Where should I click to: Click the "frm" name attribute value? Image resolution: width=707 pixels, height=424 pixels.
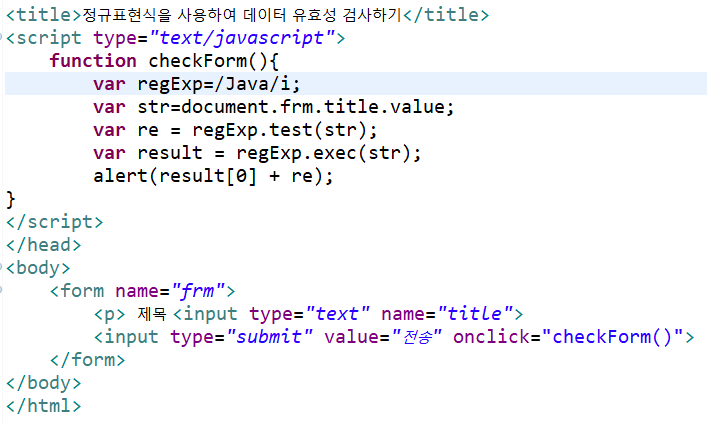(198, 291)
